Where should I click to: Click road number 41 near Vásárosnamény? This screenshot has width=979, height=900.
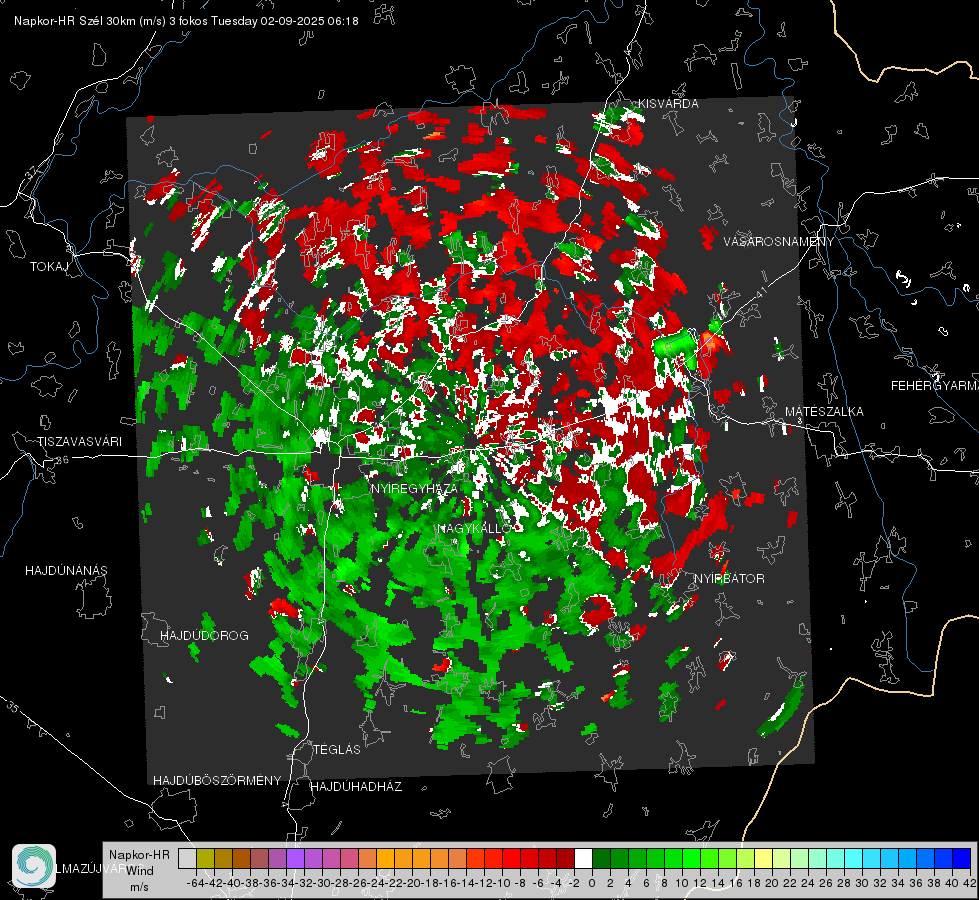coord(761,292)
